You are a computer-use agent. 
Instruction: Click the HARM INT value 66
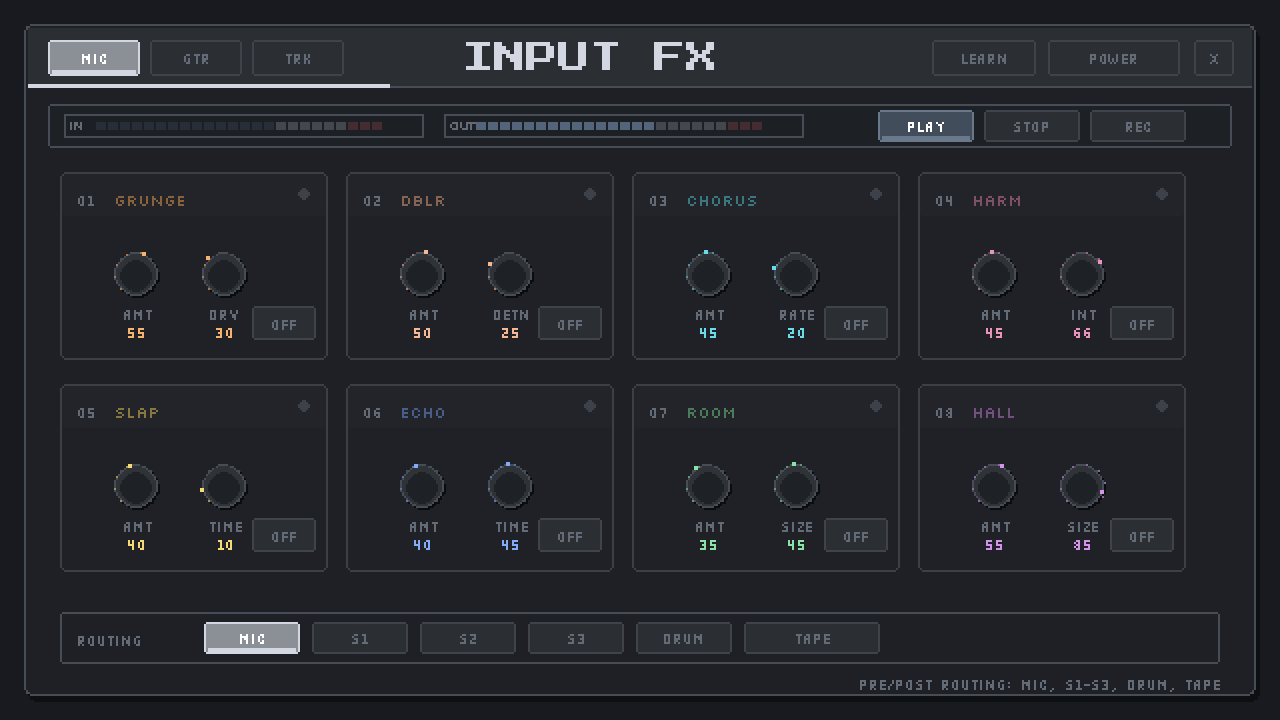click(x=1082, y=333)
